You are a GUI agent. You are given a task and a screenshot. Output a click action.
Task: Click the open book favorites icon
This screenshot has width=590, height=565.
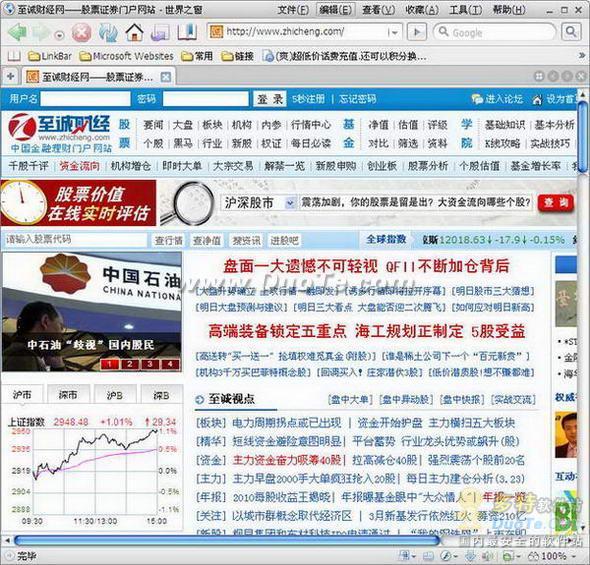click(x=187, y=32)
